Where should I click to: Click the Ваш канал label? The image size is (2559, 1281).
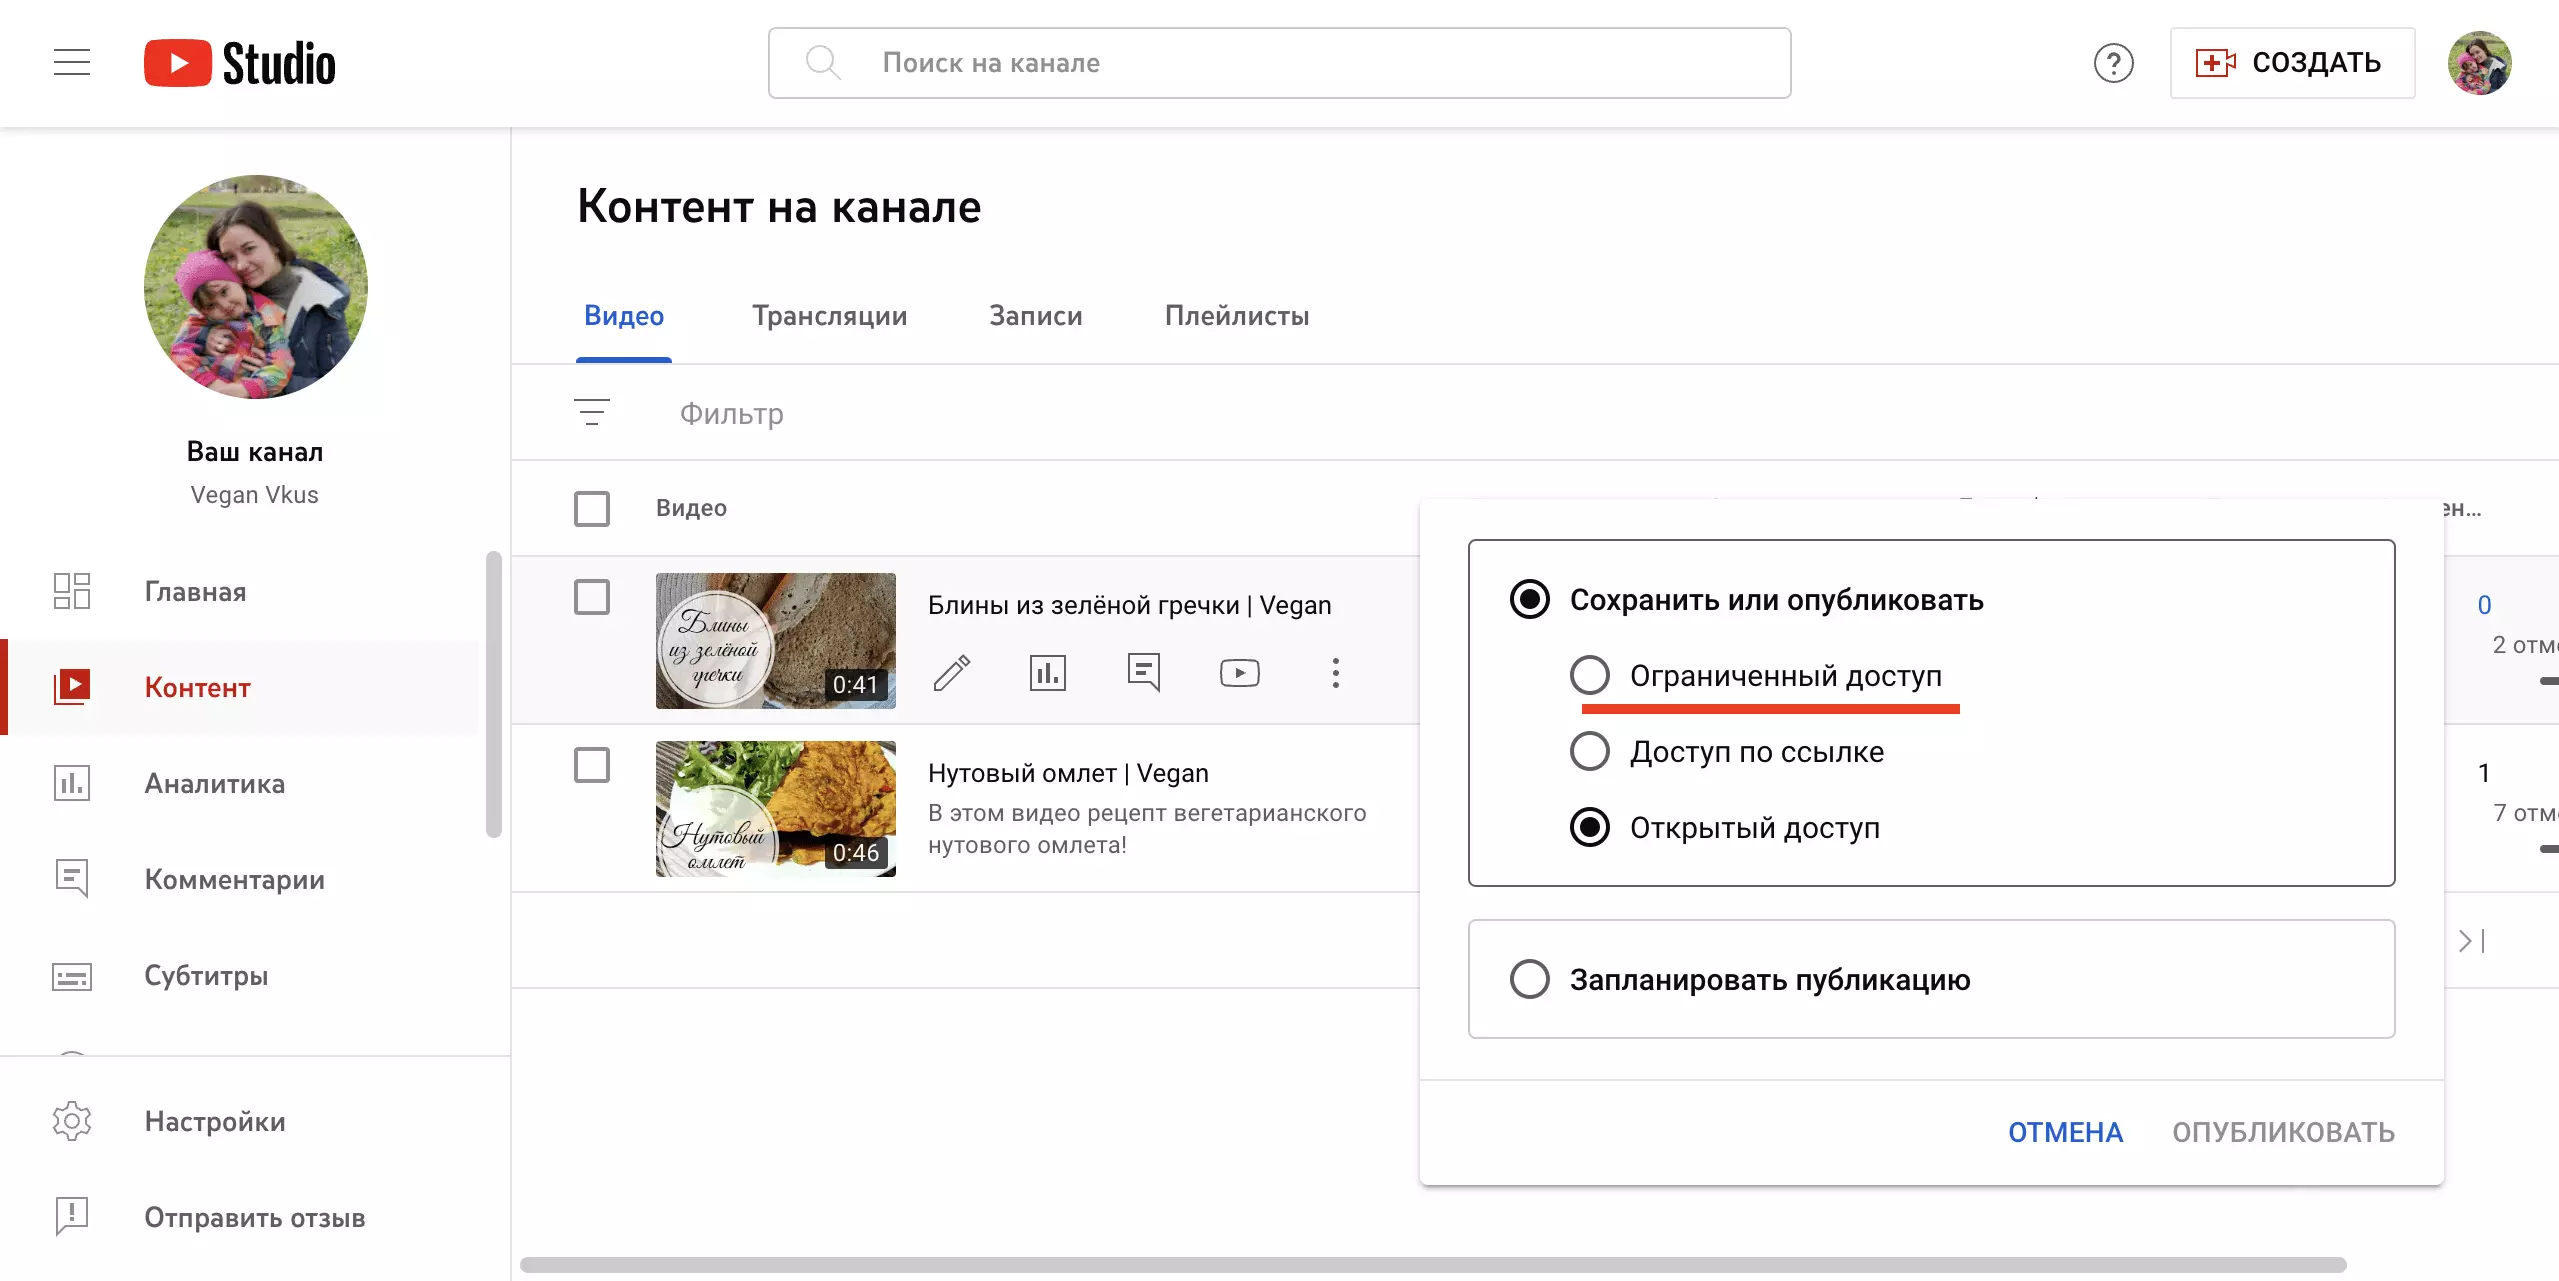coord(255,452)
